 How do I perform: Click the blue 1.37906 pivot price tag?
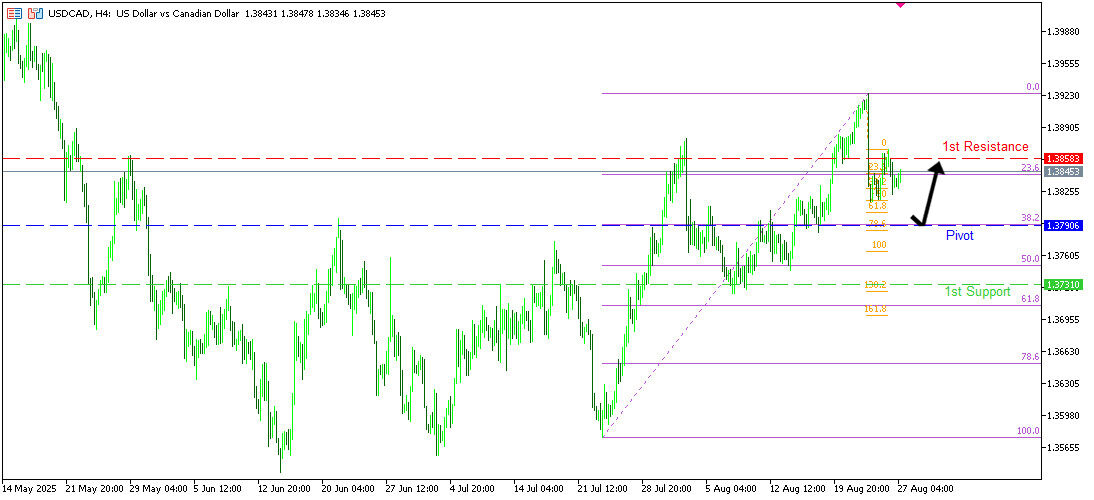[1061, 226]
